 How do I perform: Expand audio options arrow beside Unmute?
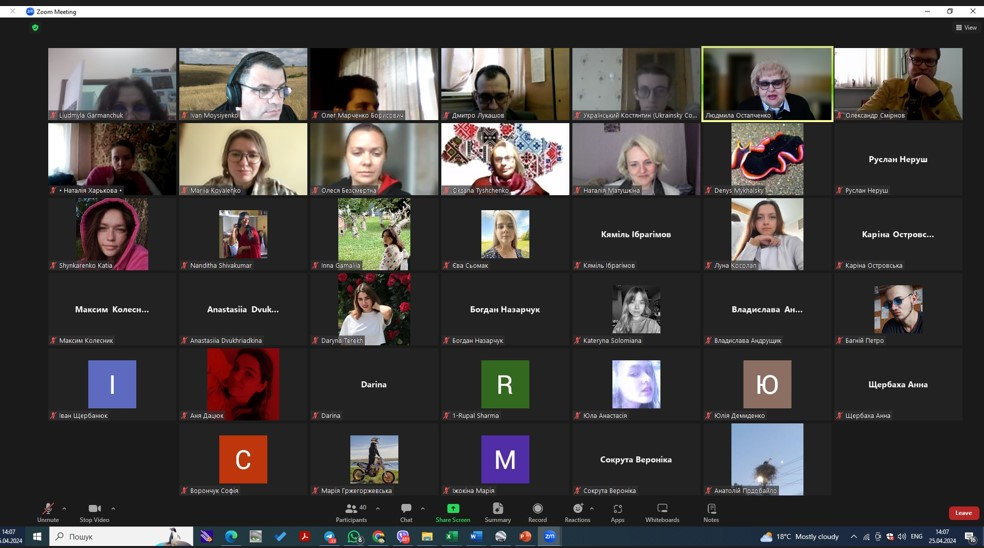coord(64,508)
